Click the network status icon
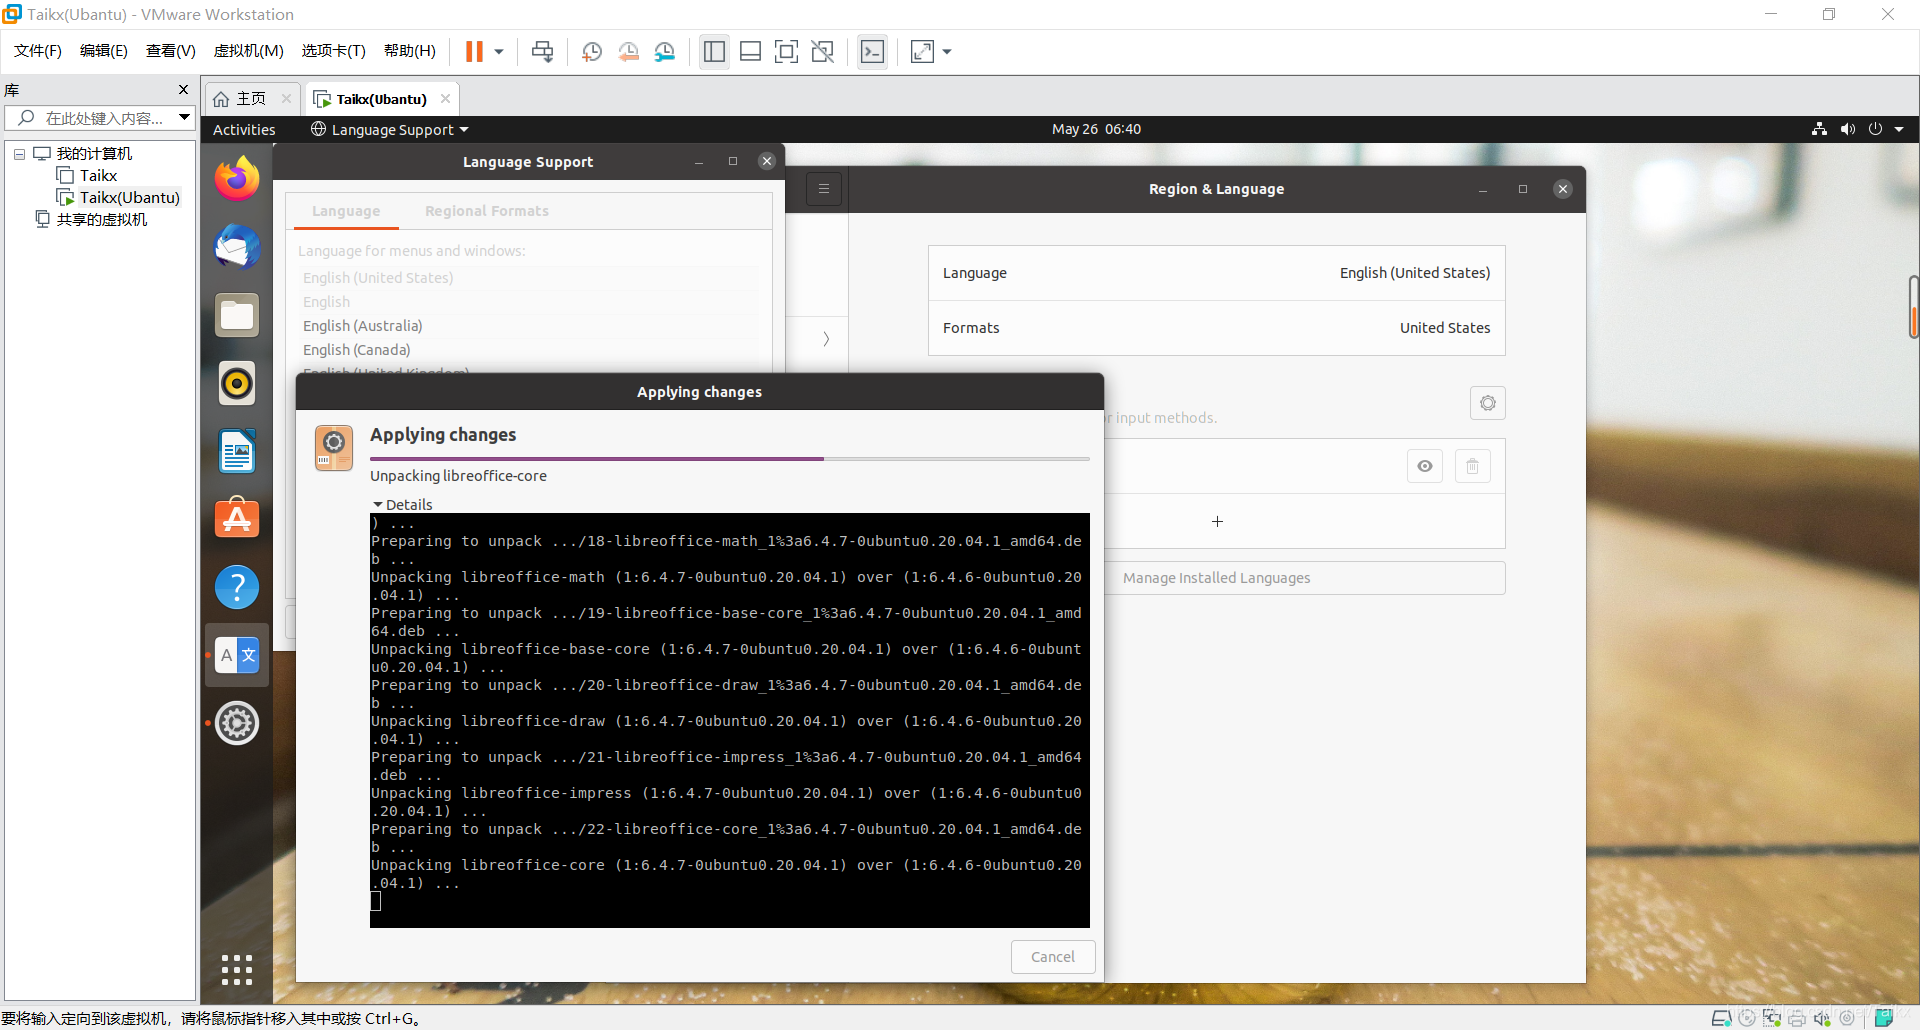This screenshot has height=1030, width=1920. coord(1819,129)
